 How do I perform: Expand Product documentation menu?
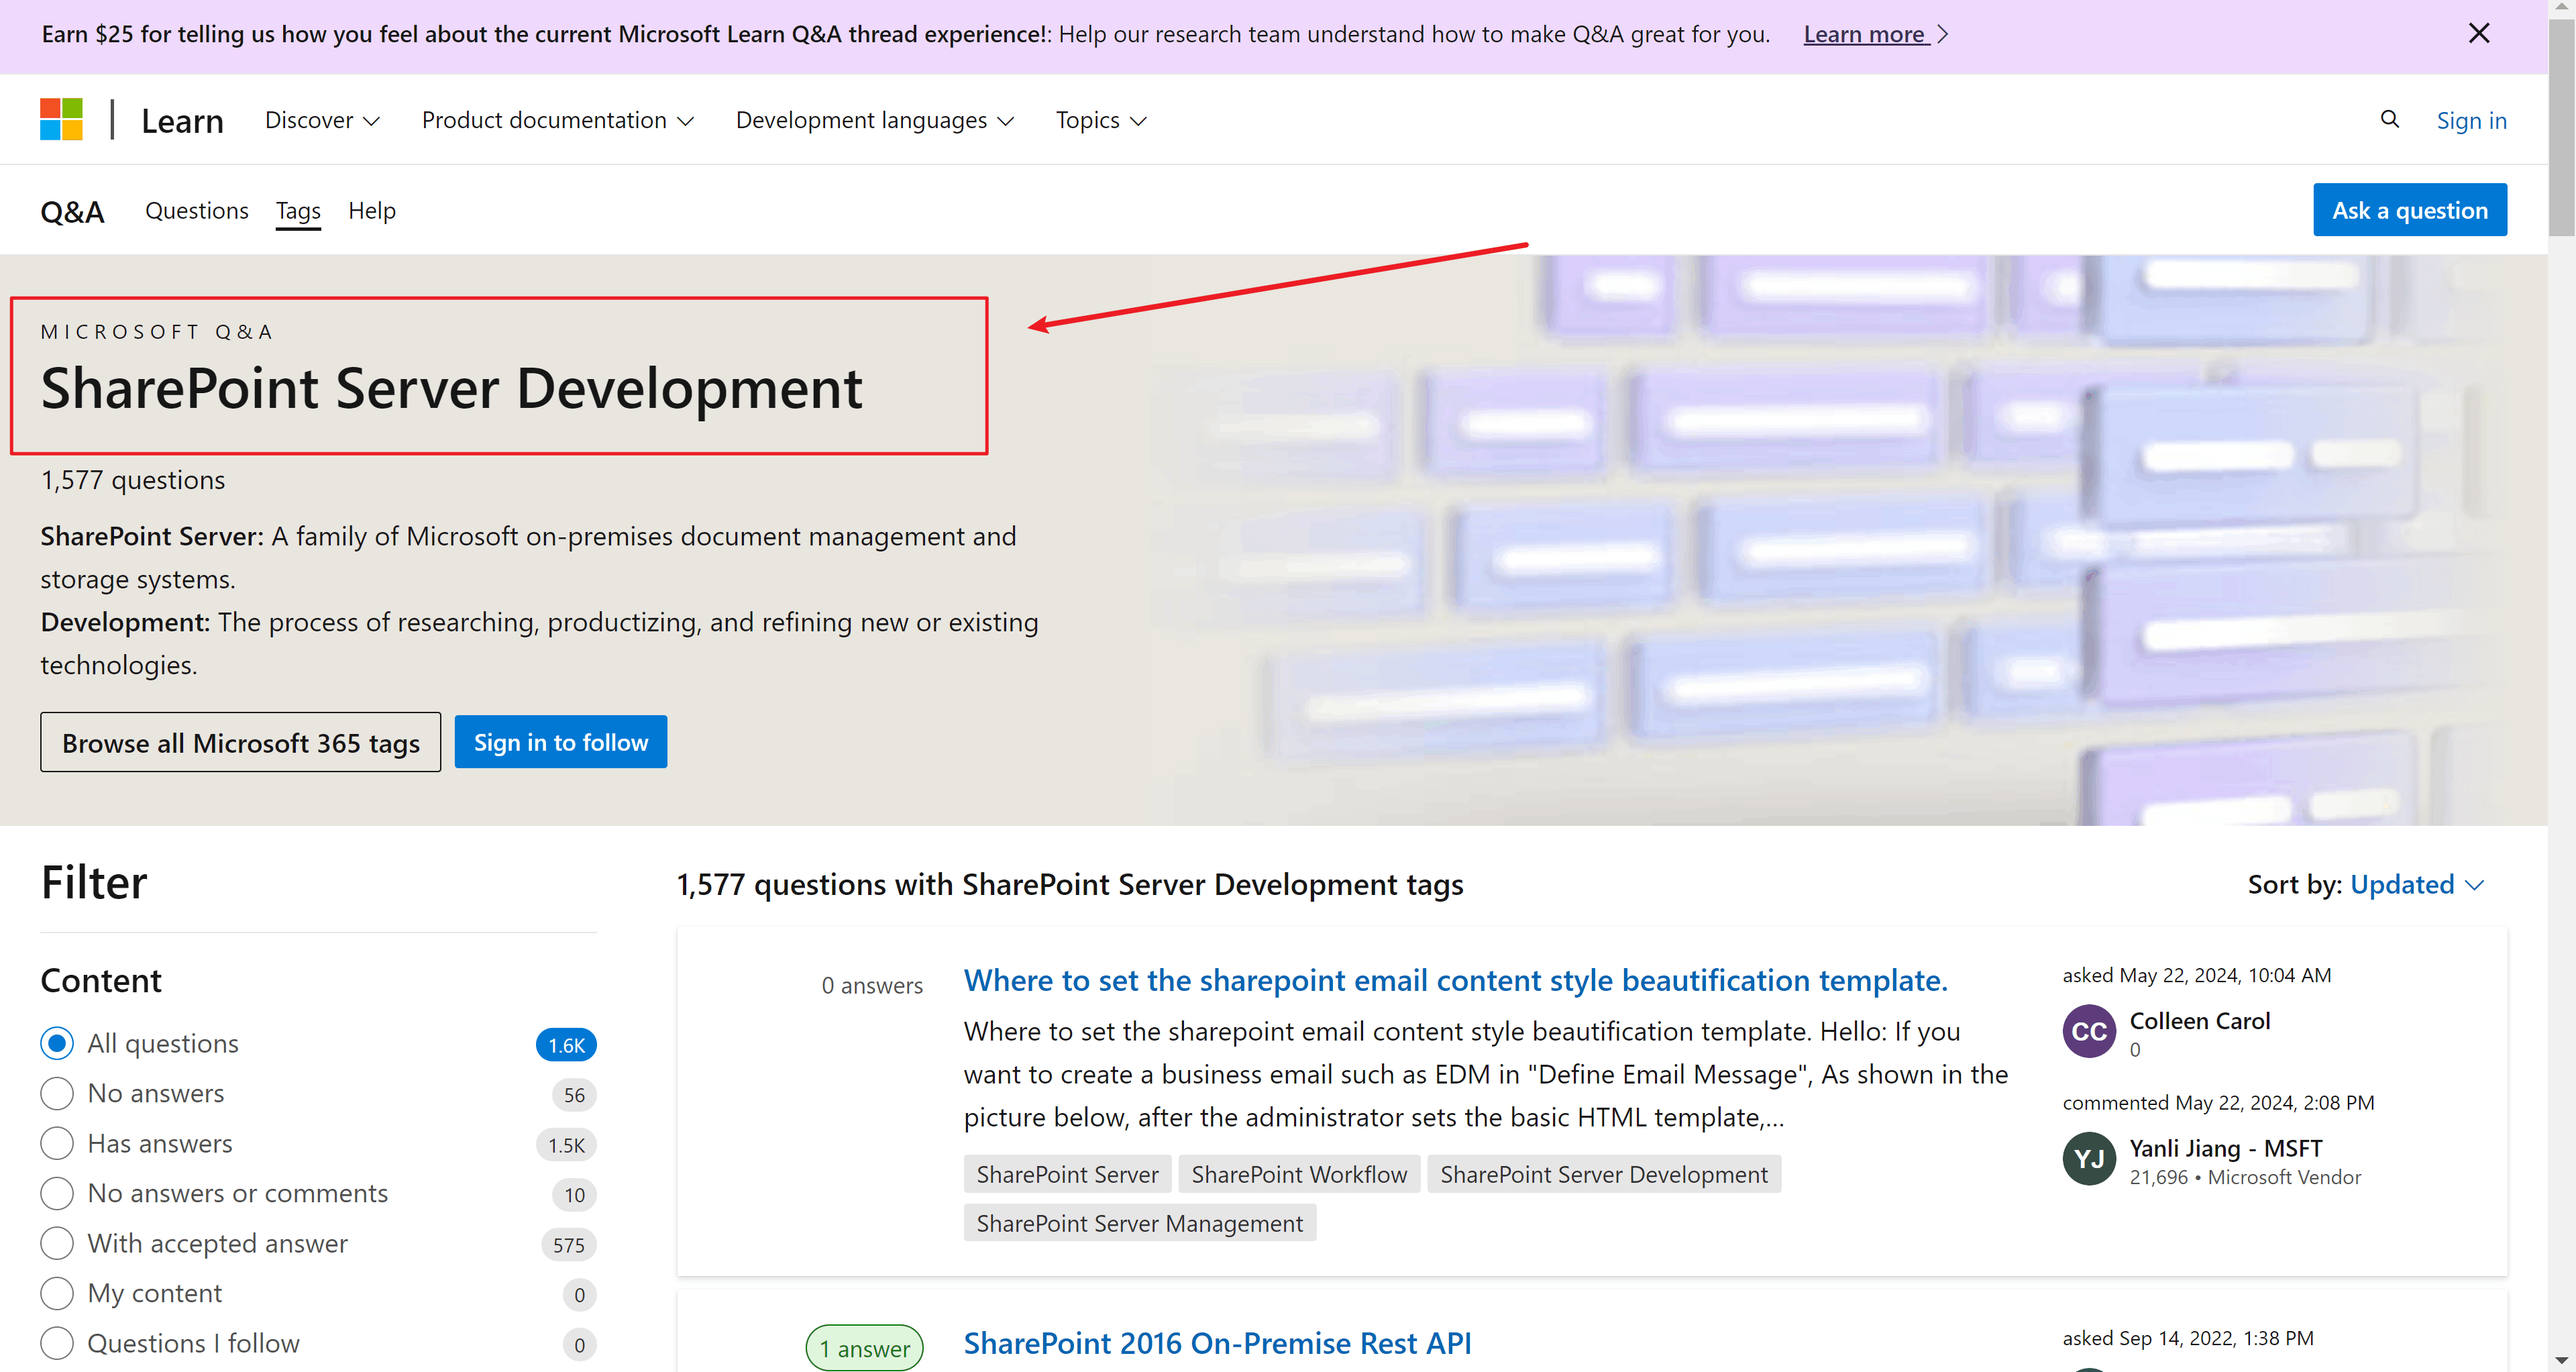click(x=557, y=120)
